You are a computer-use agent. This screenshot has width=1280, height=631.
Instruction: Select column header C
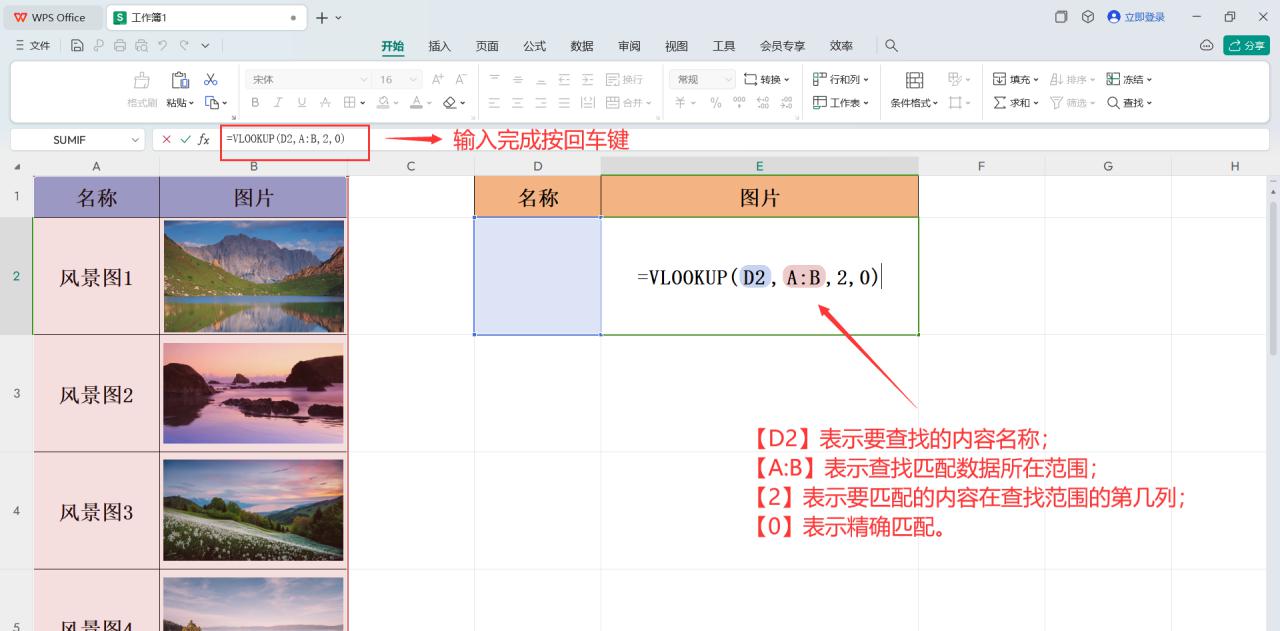pyautogui.click(x=411, y=166)
